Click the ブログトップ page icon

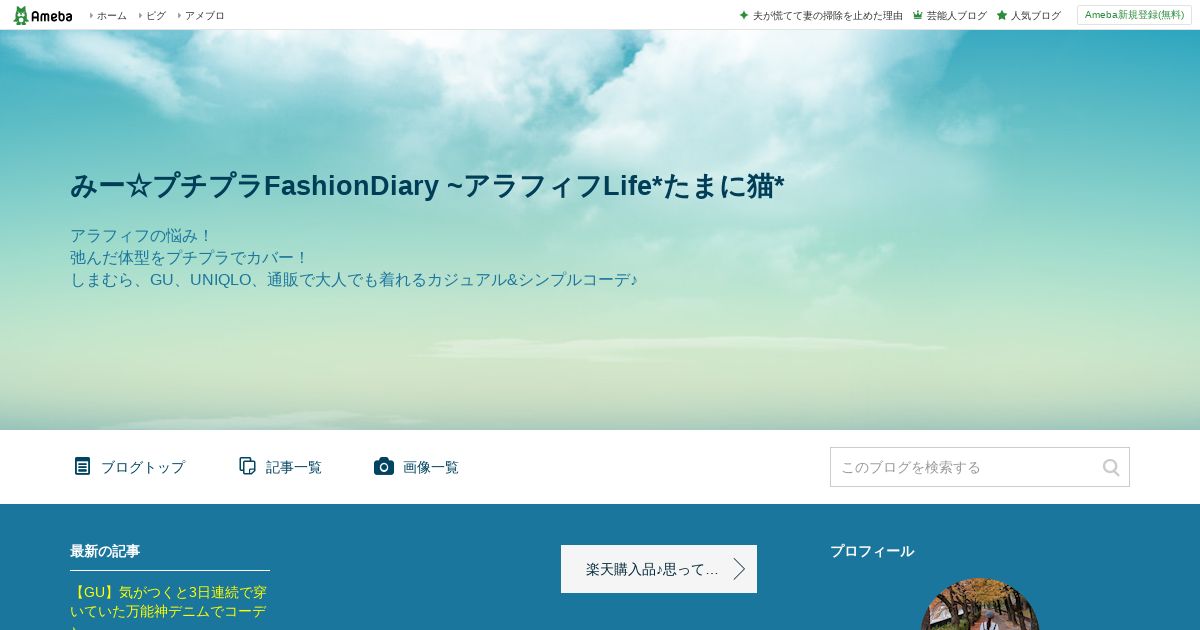click(82, 466)
